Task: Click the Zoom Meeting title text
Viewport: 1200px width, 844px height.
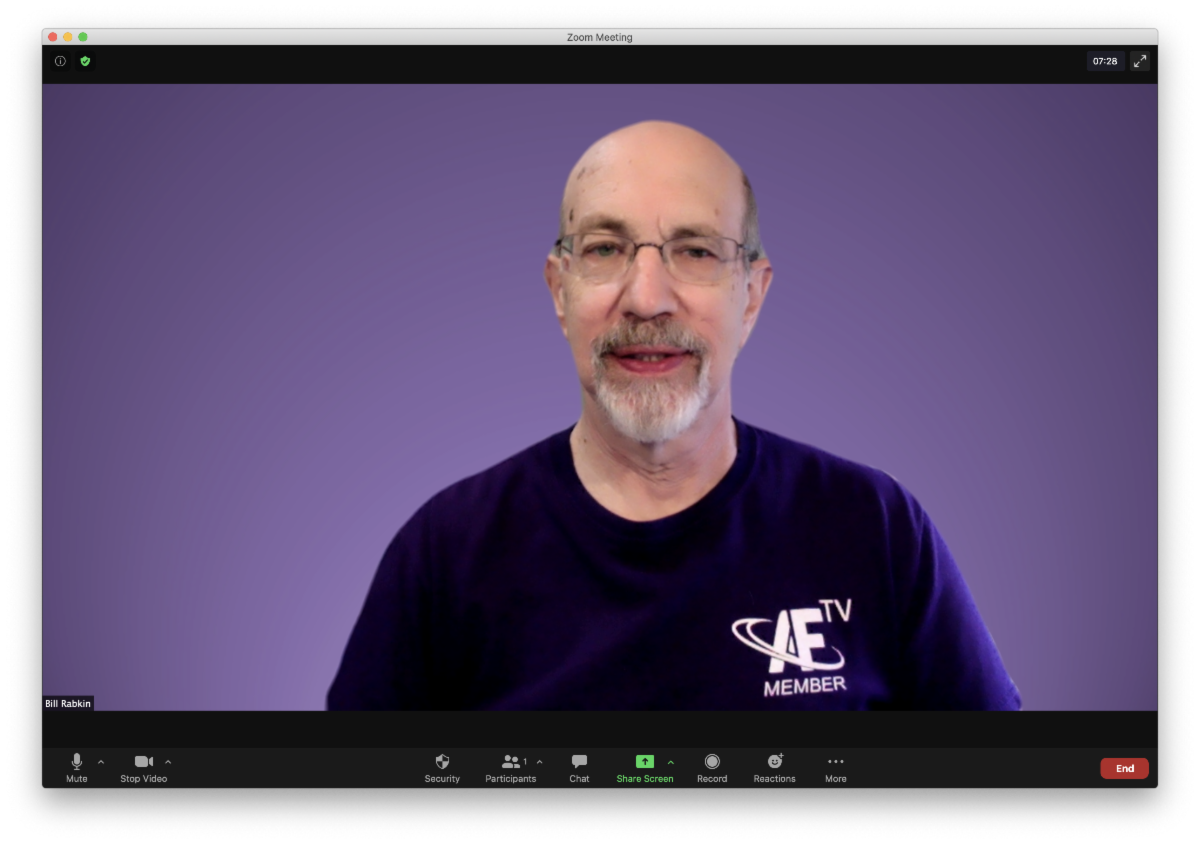Action: (600, 37)
